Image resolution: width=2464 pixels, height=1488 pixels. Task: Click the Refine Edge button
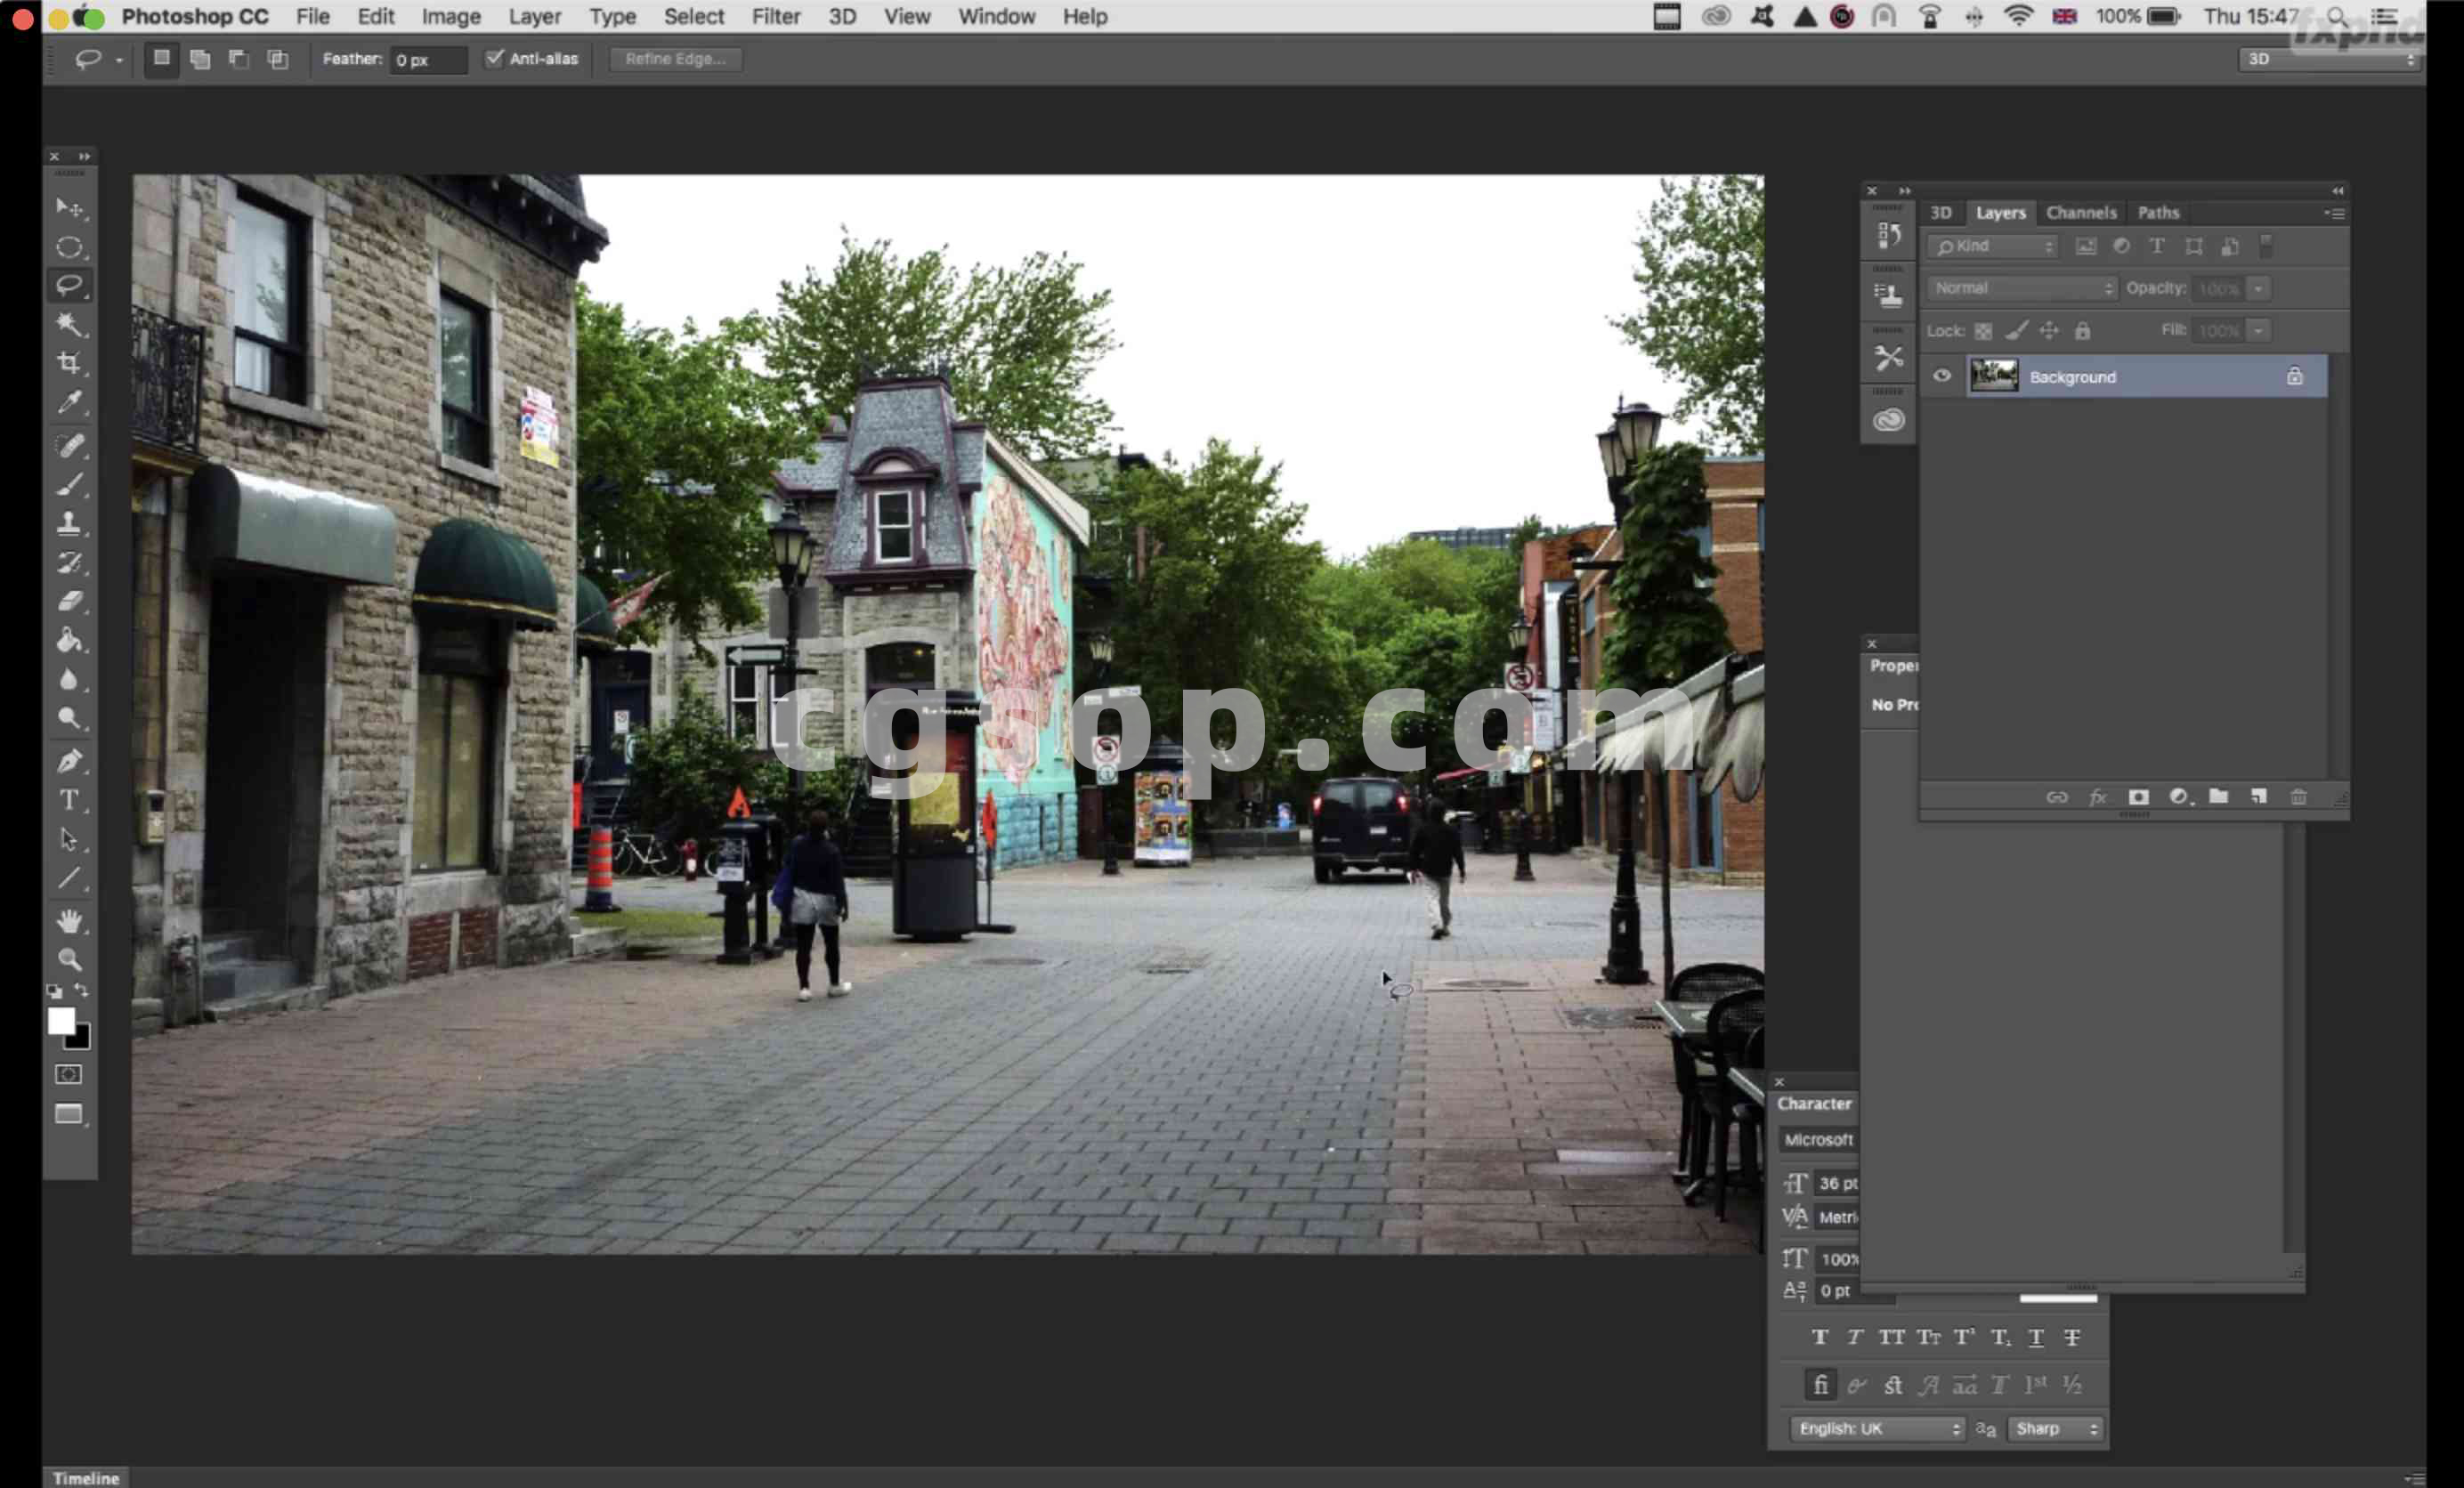click(675, 59)
